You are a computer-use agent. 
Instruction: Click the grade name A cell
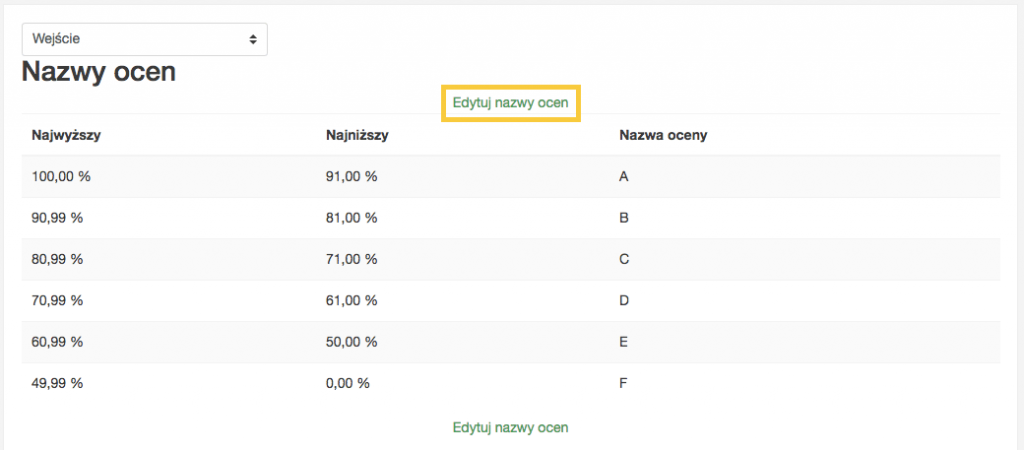click(624, 176)
